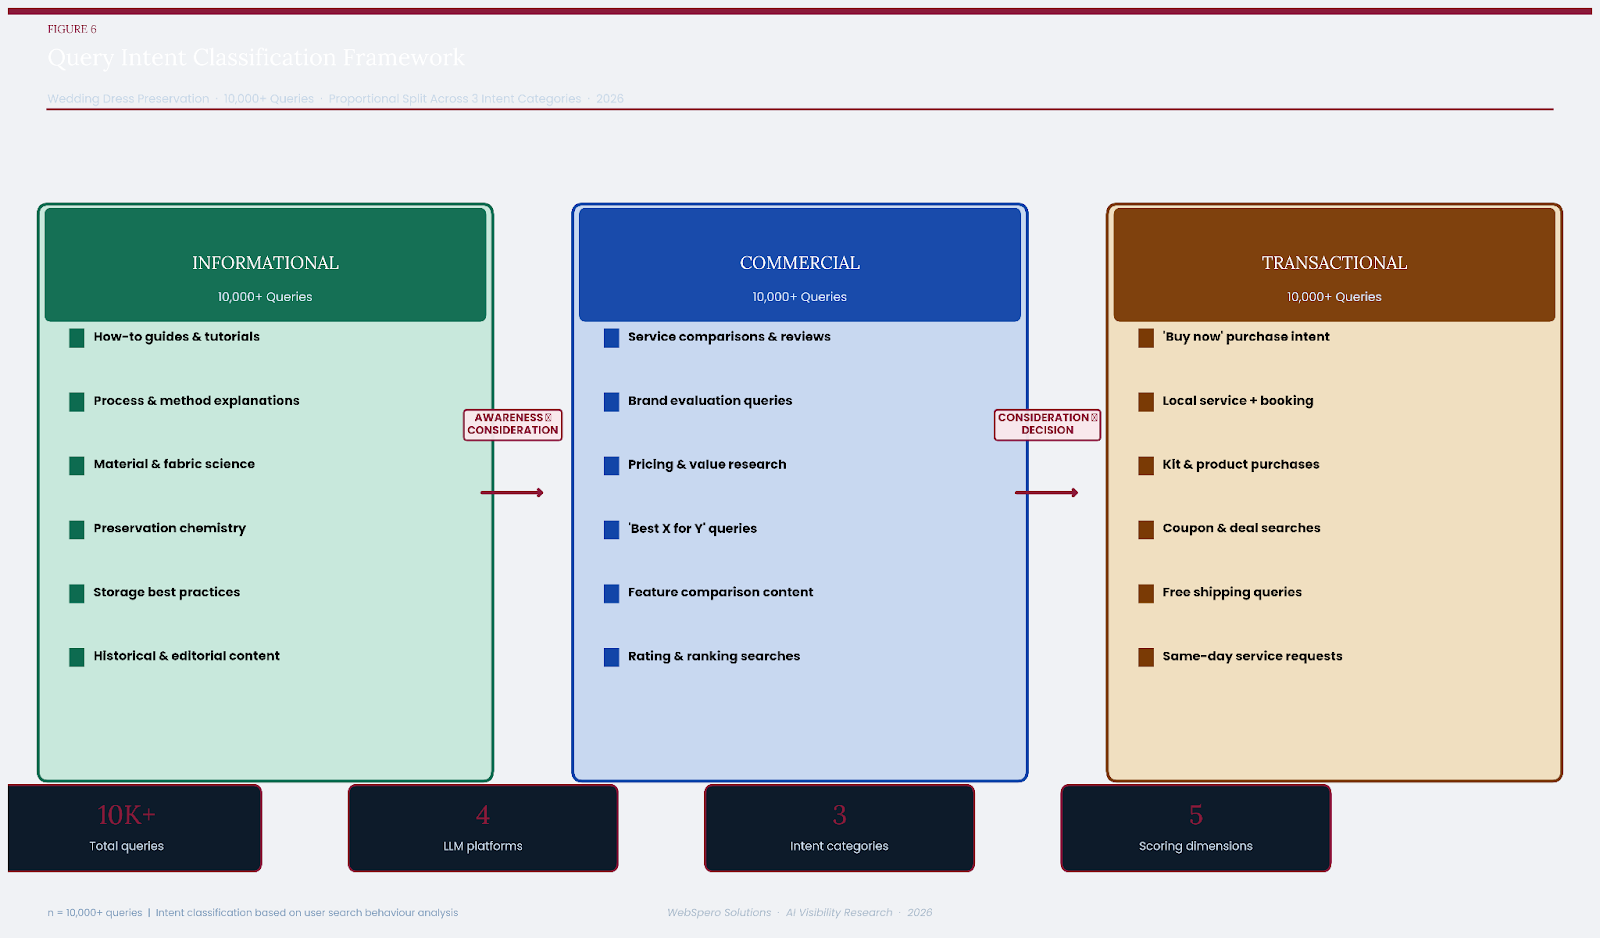This screenshot has height=938, width=1600.
Task: Select 'How-to guides & tutorials' text
Action: 177,337
